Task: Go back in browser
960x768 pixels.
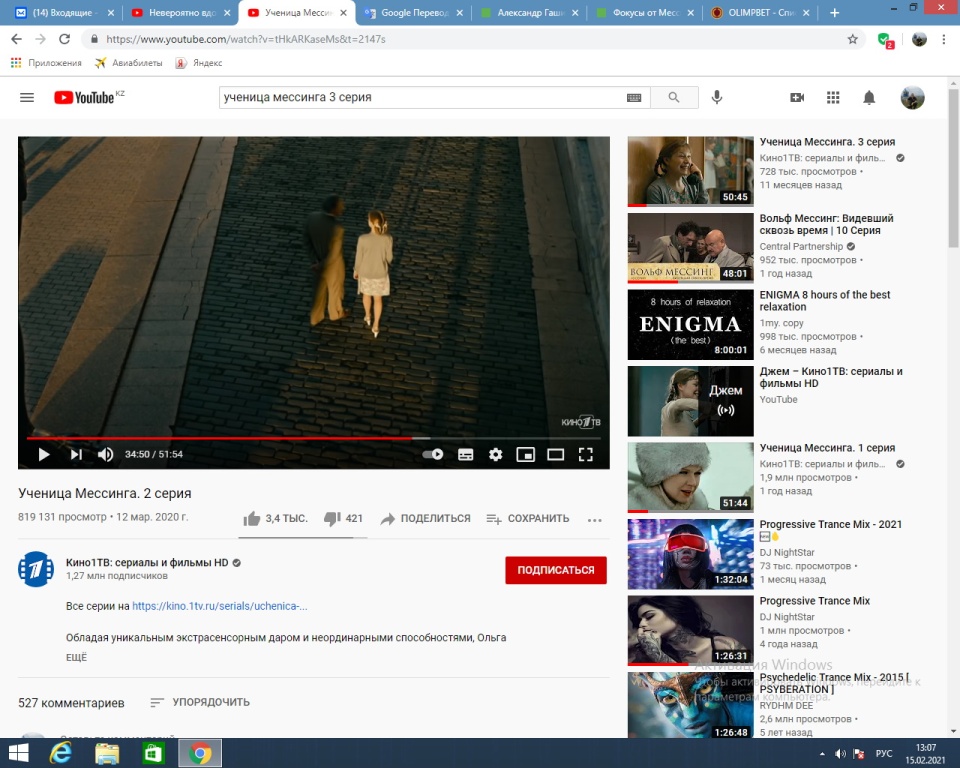Action: coord(17,39)
